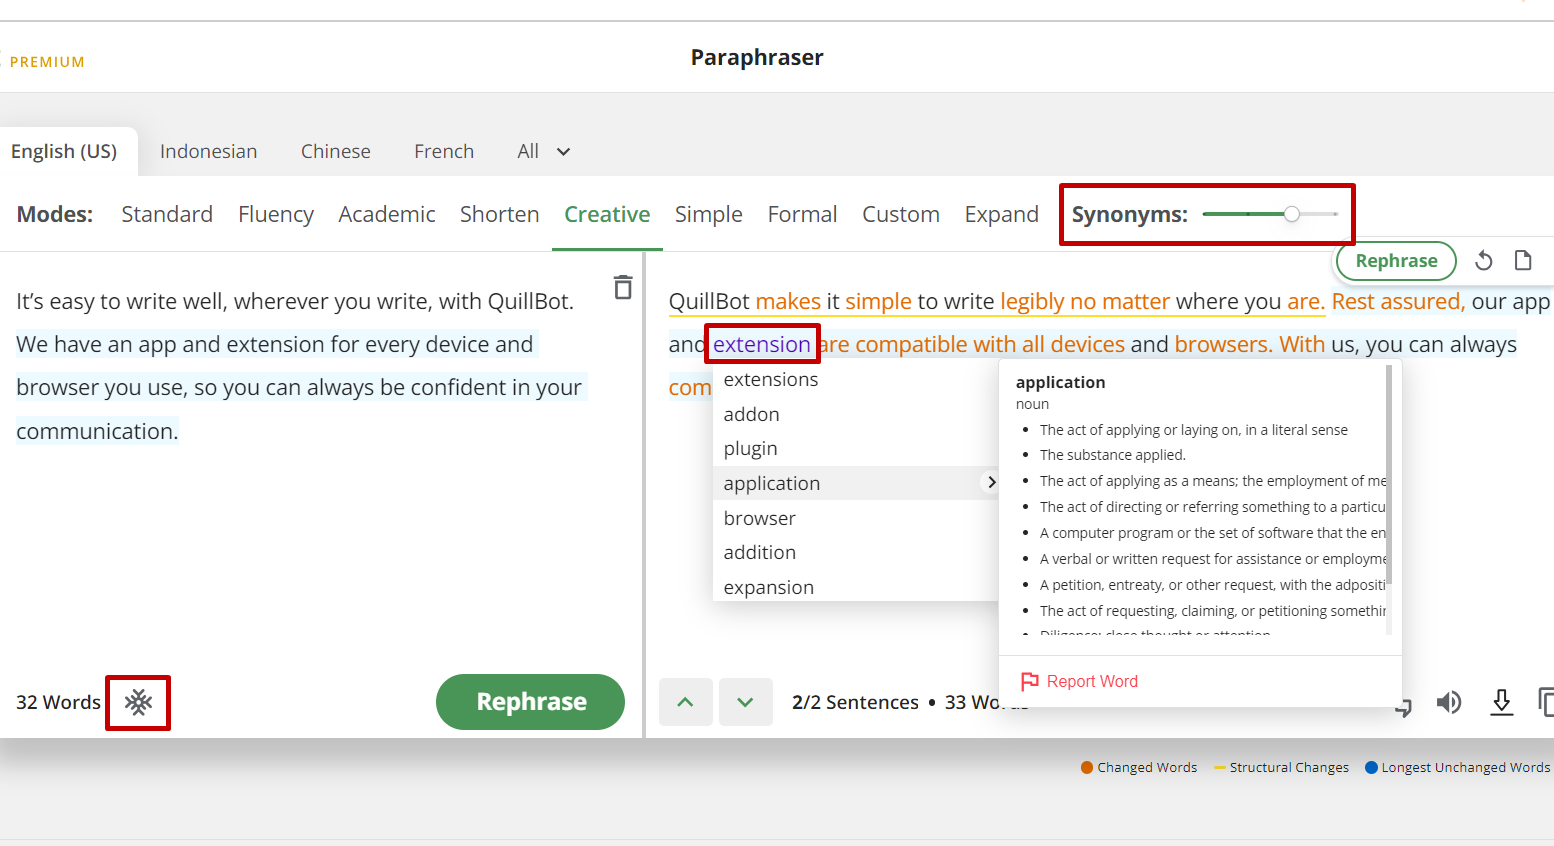Copy the output with the copy icon
The height and width of the screenshot is (846, 1554).
(x=1544, y=702)
